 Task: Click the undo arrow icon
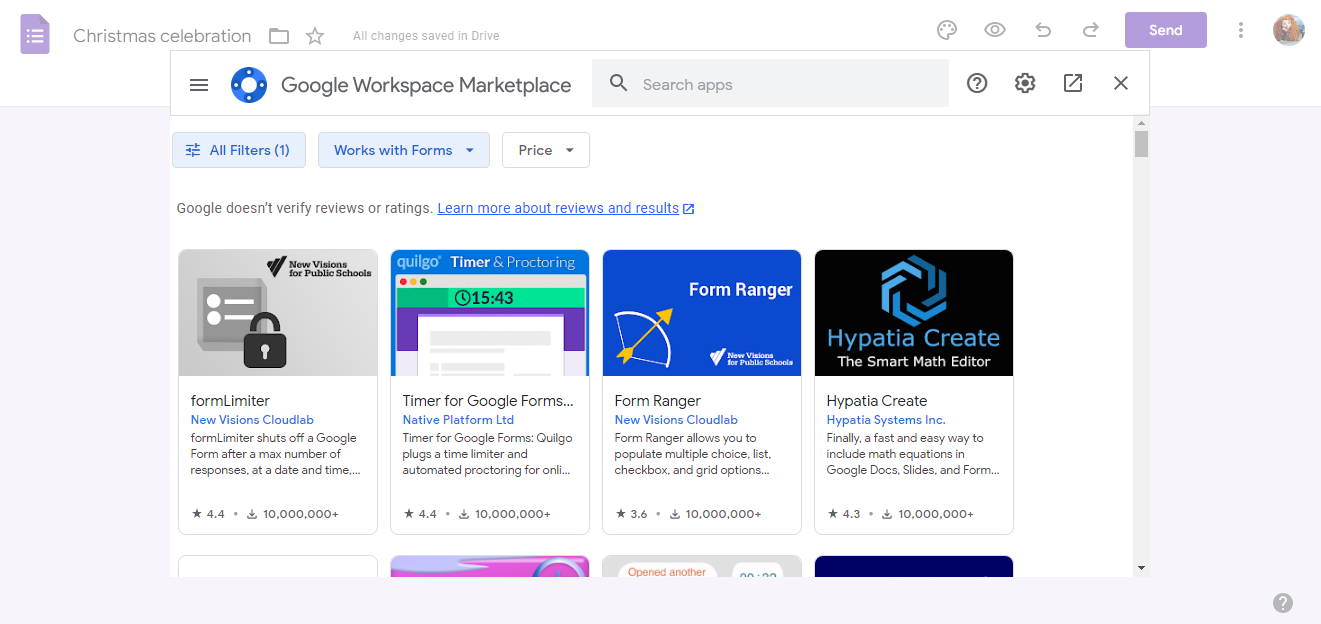point(1043,30)
